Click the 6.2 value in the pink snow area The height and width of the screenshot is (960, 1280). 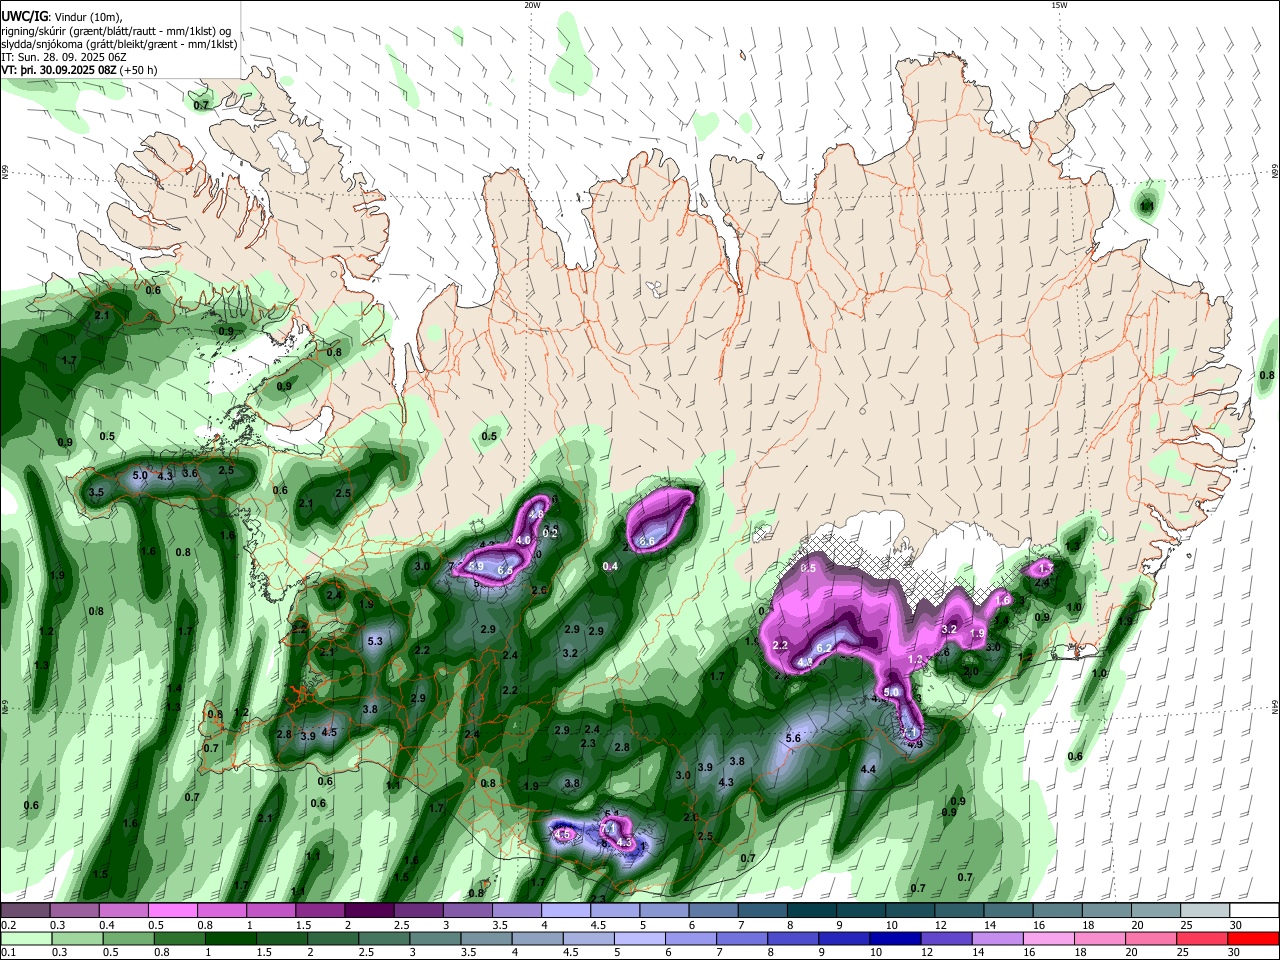[825, 648]
